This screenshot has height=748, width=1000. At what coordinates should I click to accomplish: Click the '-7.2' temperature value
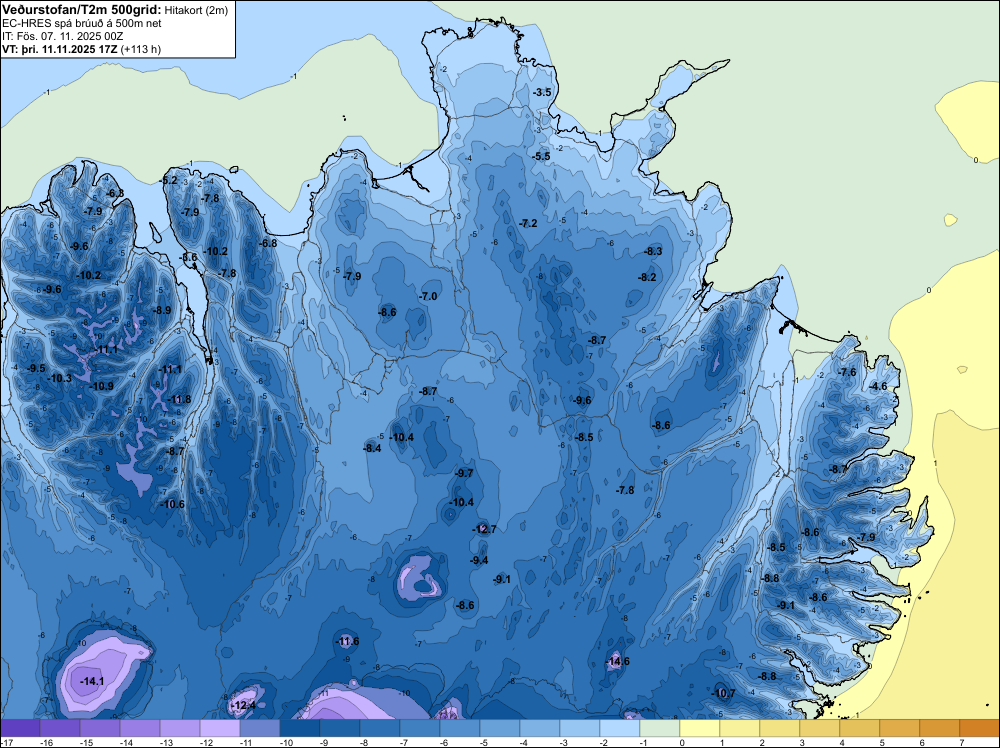coord(528,223)
